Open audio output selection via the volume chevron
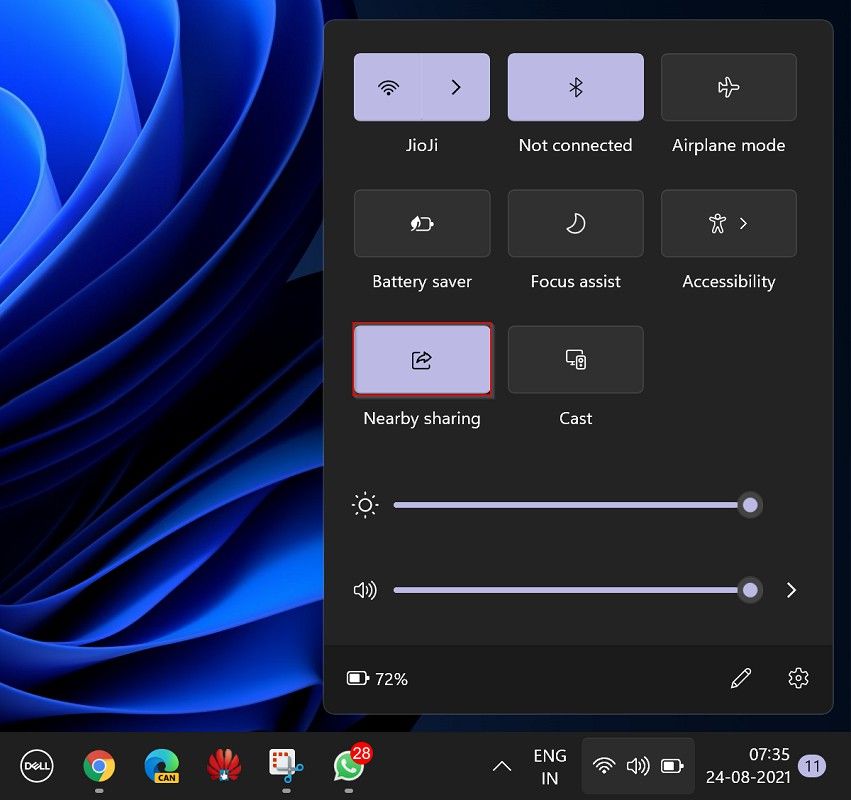The image size is (851, 800). coord(791,590)
